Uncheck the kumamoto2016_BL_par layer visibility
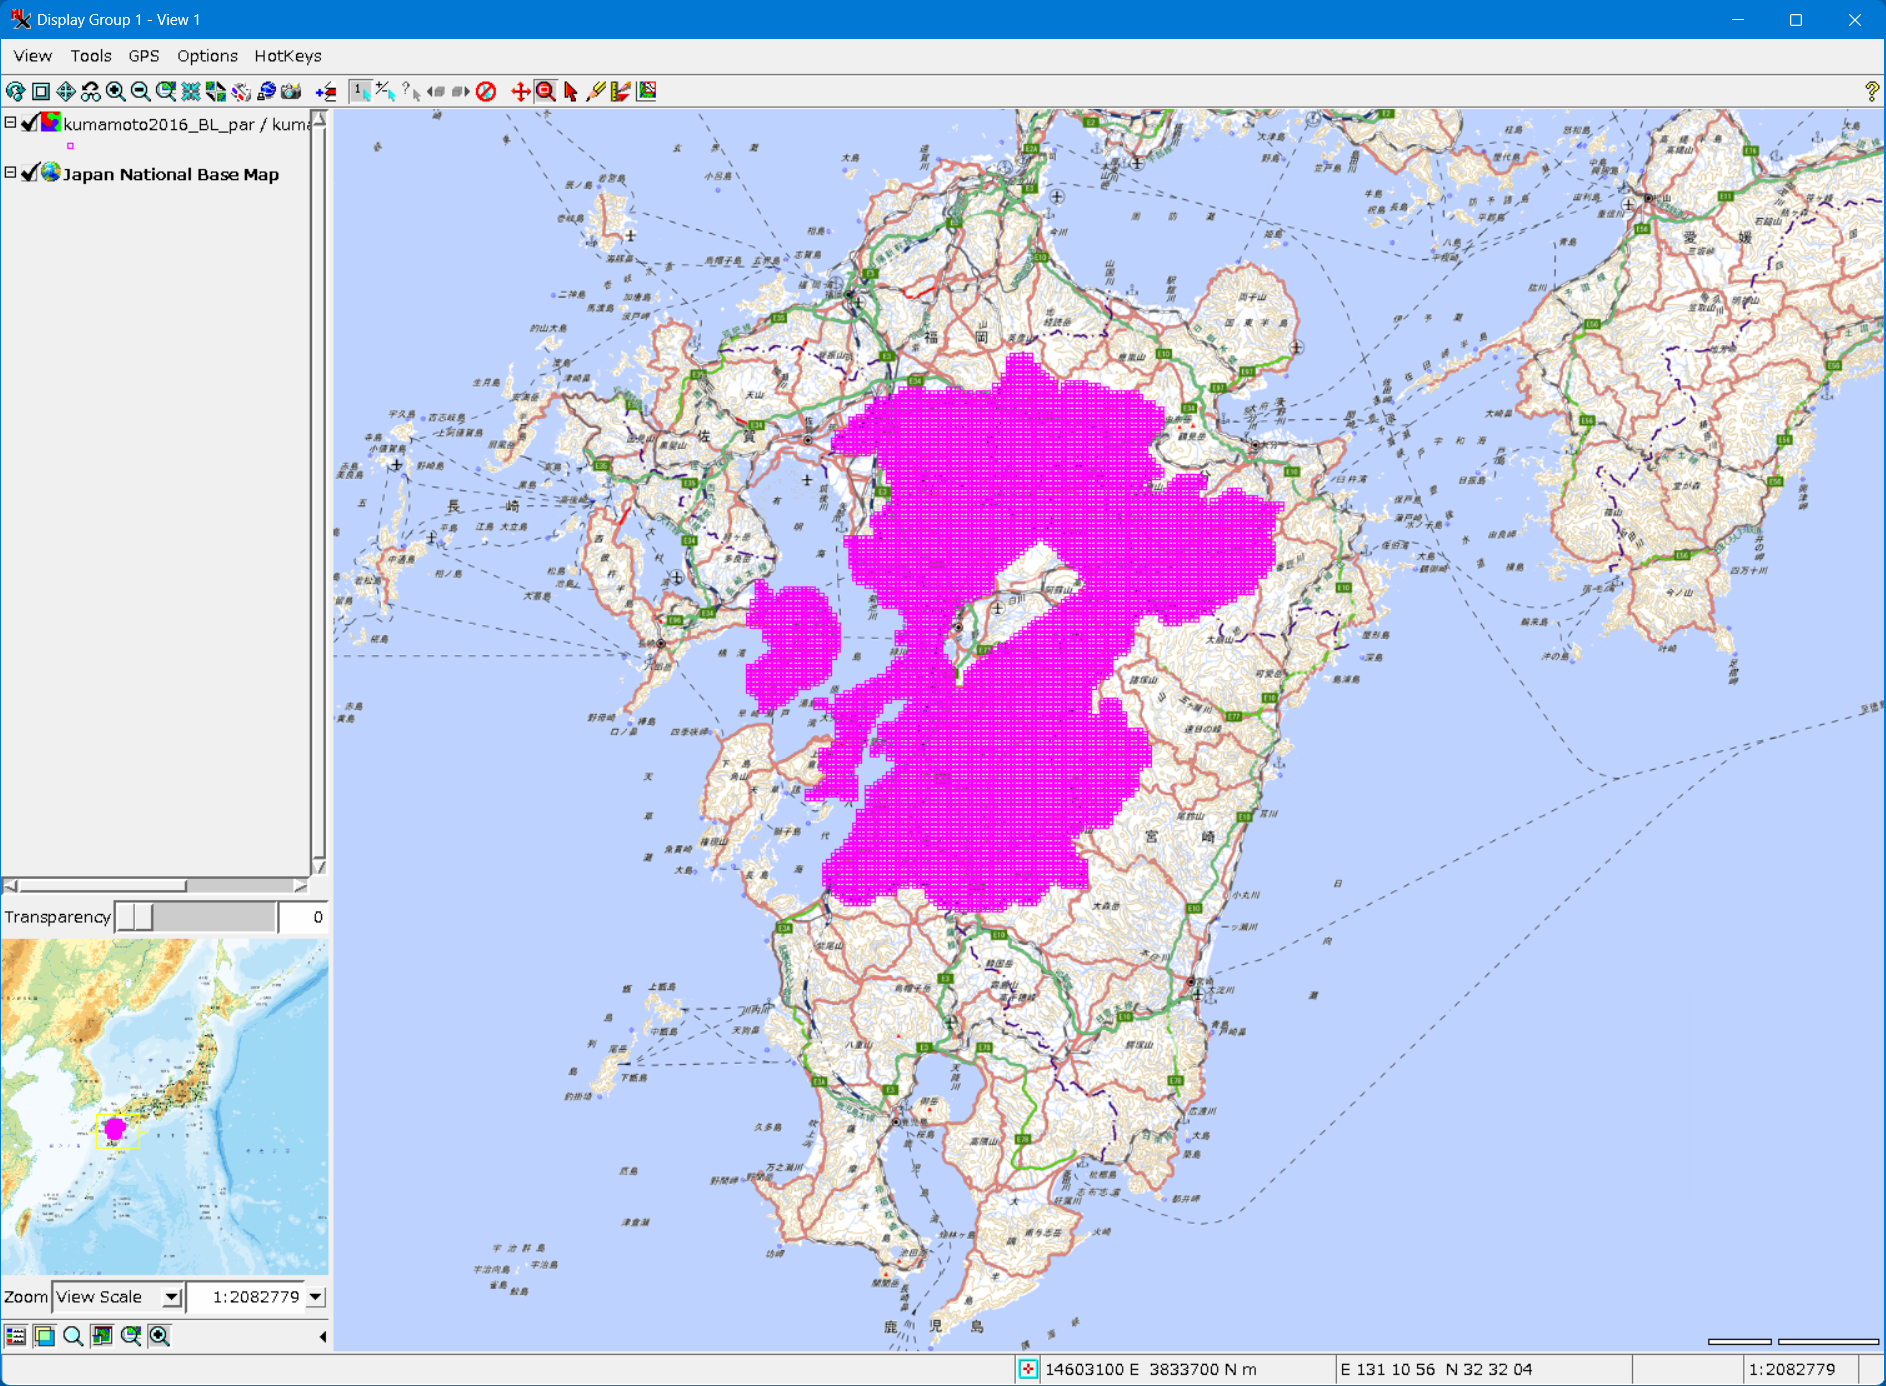Image resolution: width=1886 pixels, height=1386 pixels. coord(30,123)
